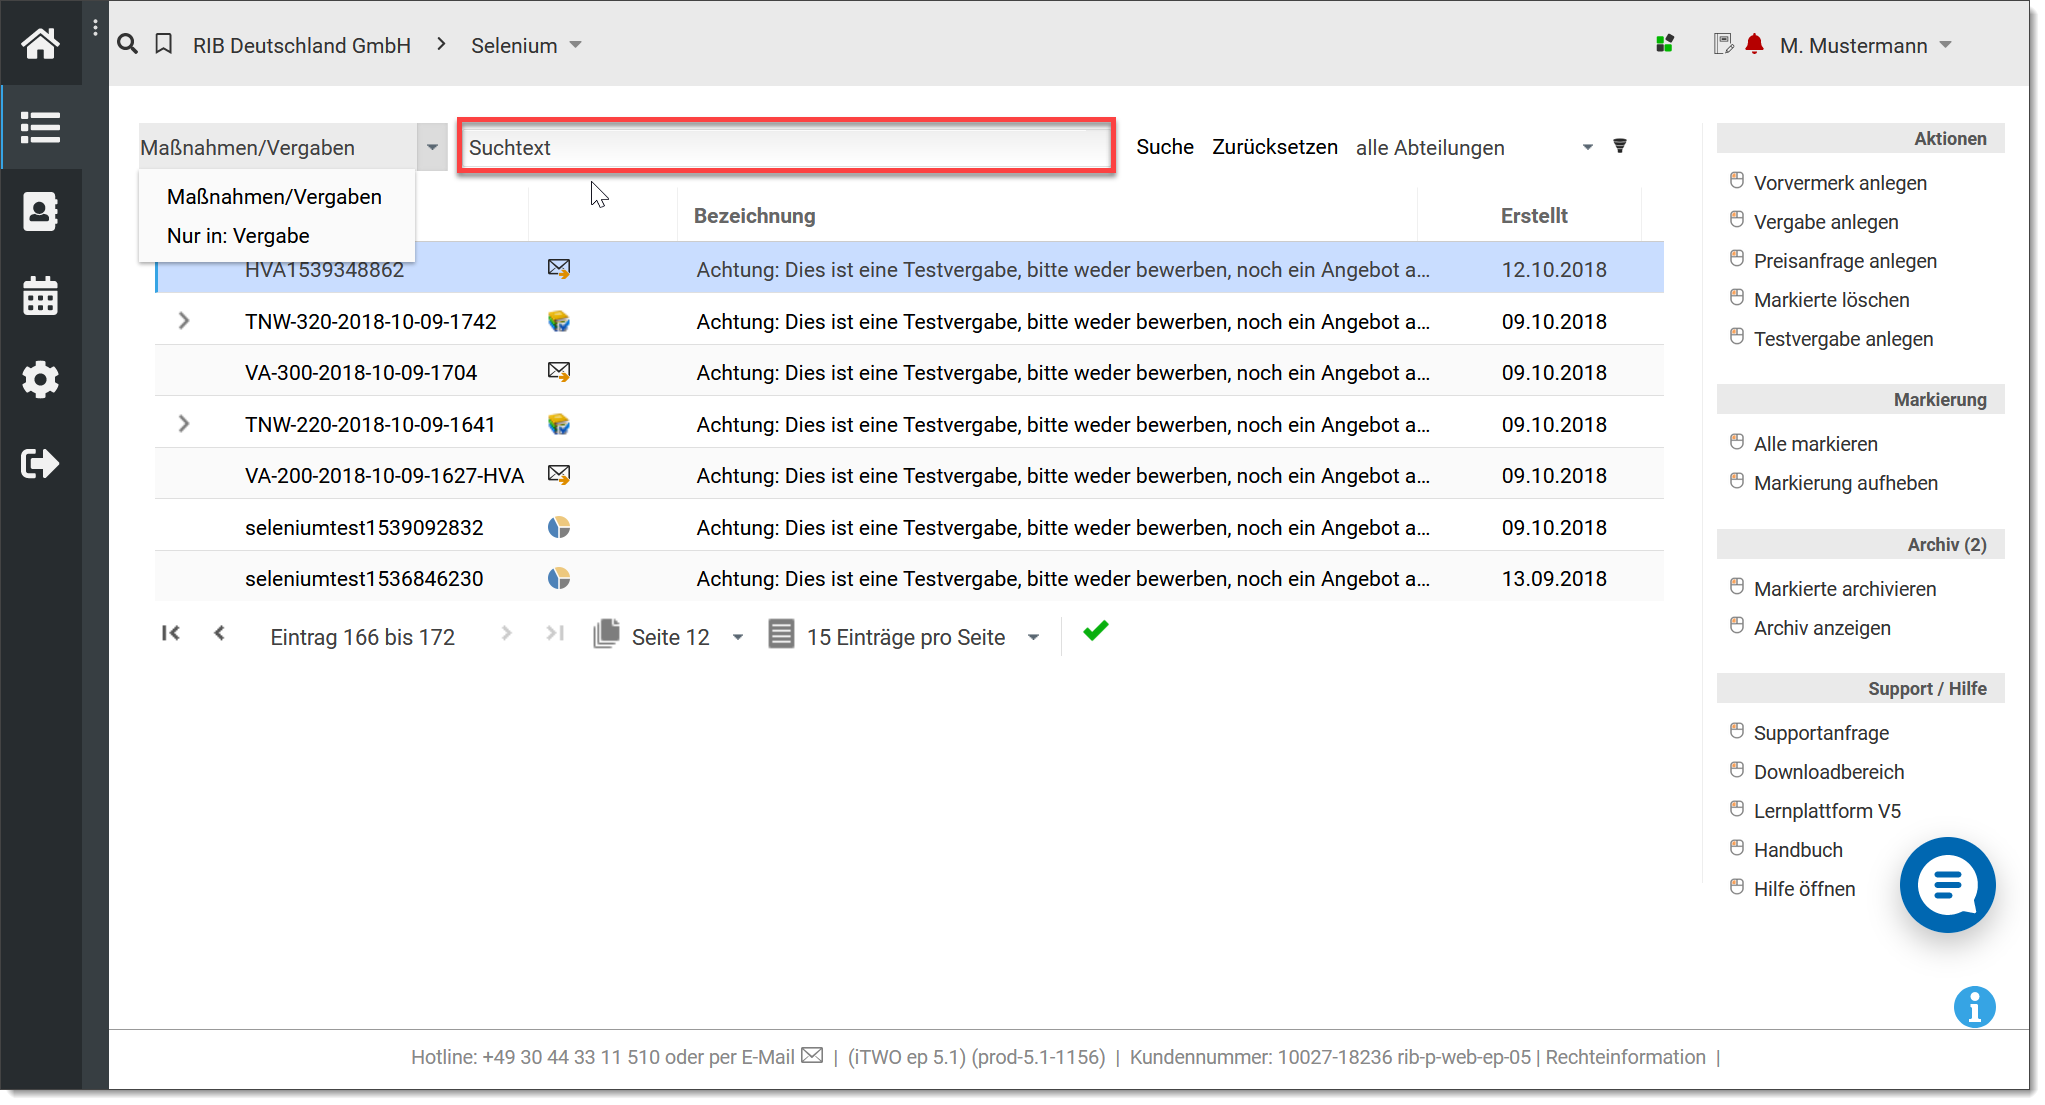Click the e-mail envelope in footer
The height and width of the screenshot is (1105, 2045).
[x=812, y=1056]
